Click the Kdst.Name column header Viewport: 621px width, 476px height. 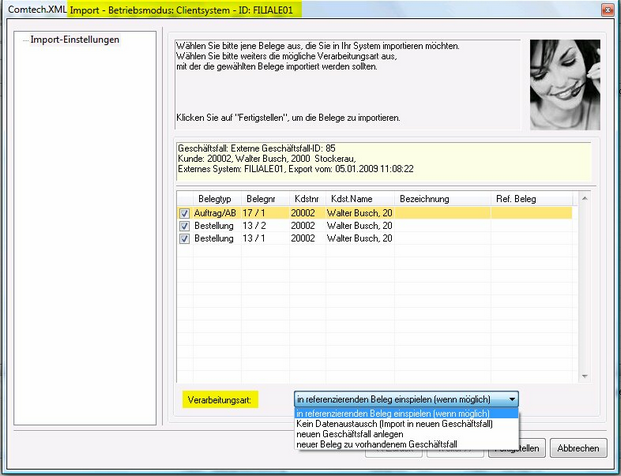(351, 199)
